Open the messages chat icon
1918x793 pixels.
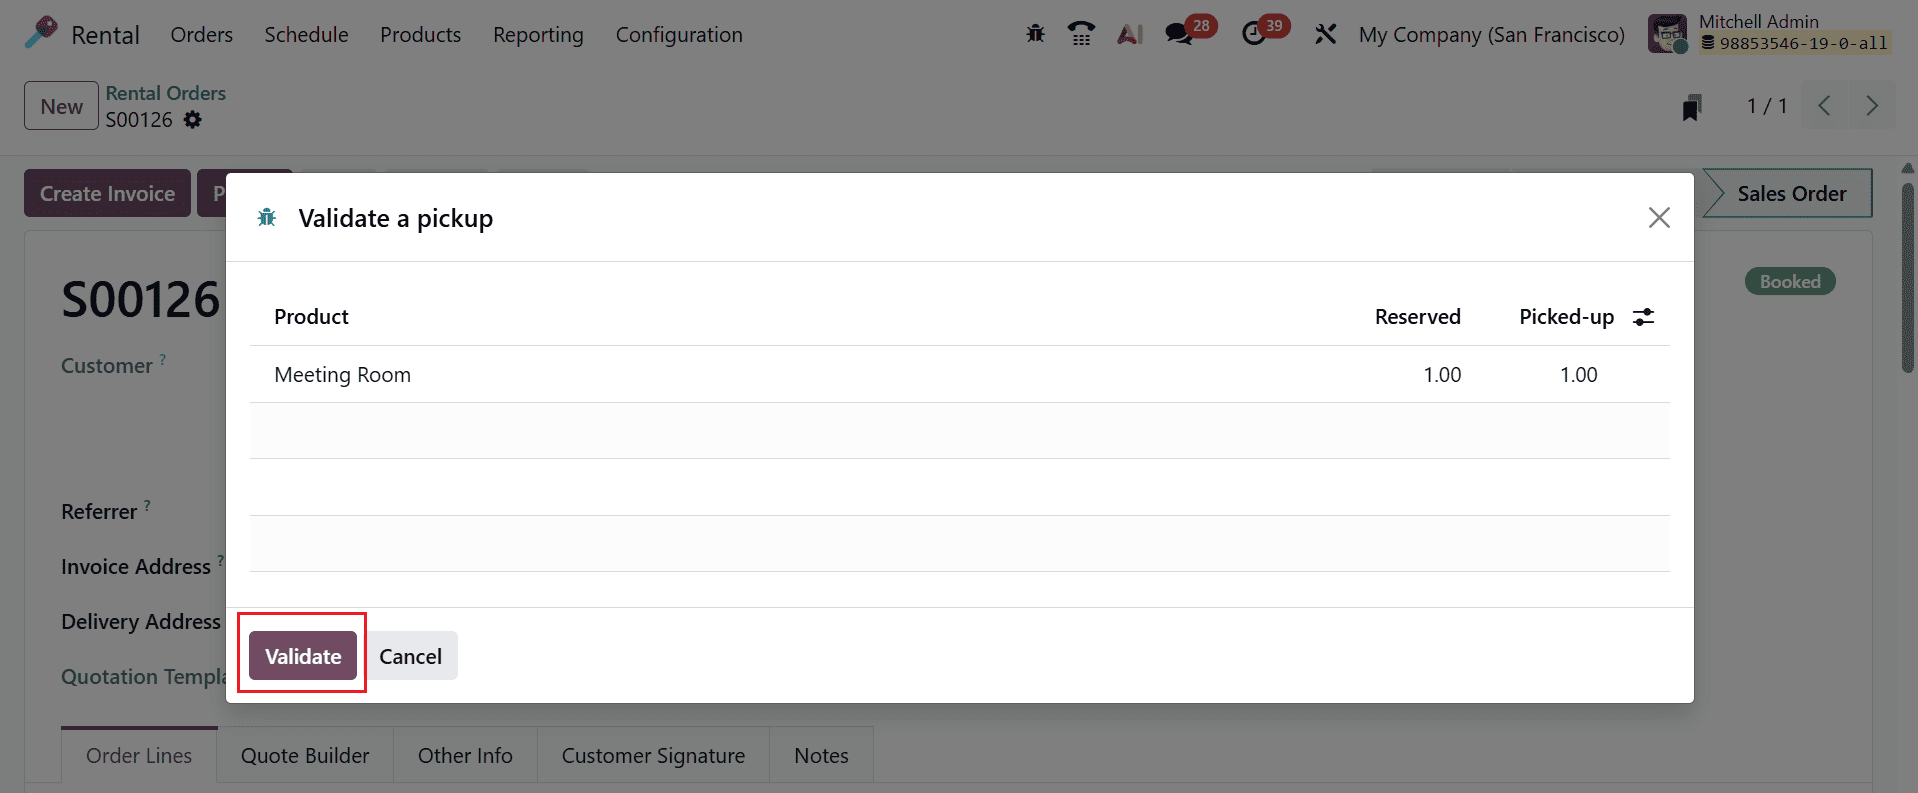pos(1179,34)
